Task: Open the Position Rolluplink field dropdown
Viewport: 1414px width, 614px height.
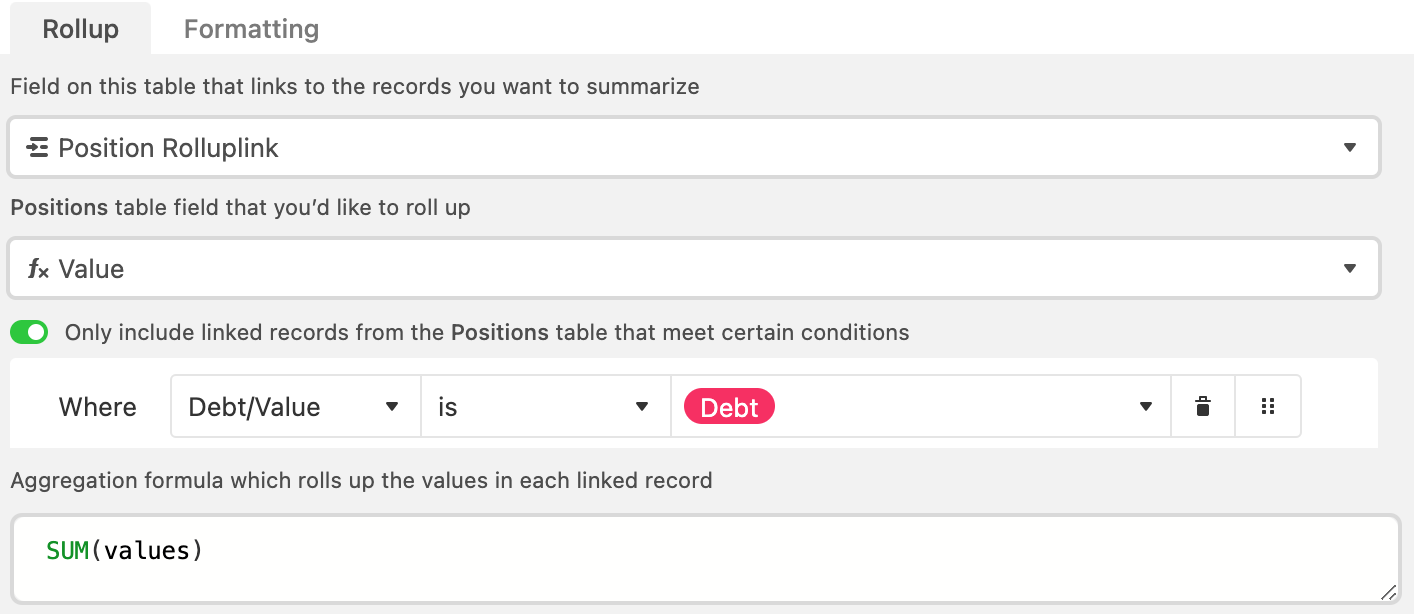Action: [x=694, y=148]
